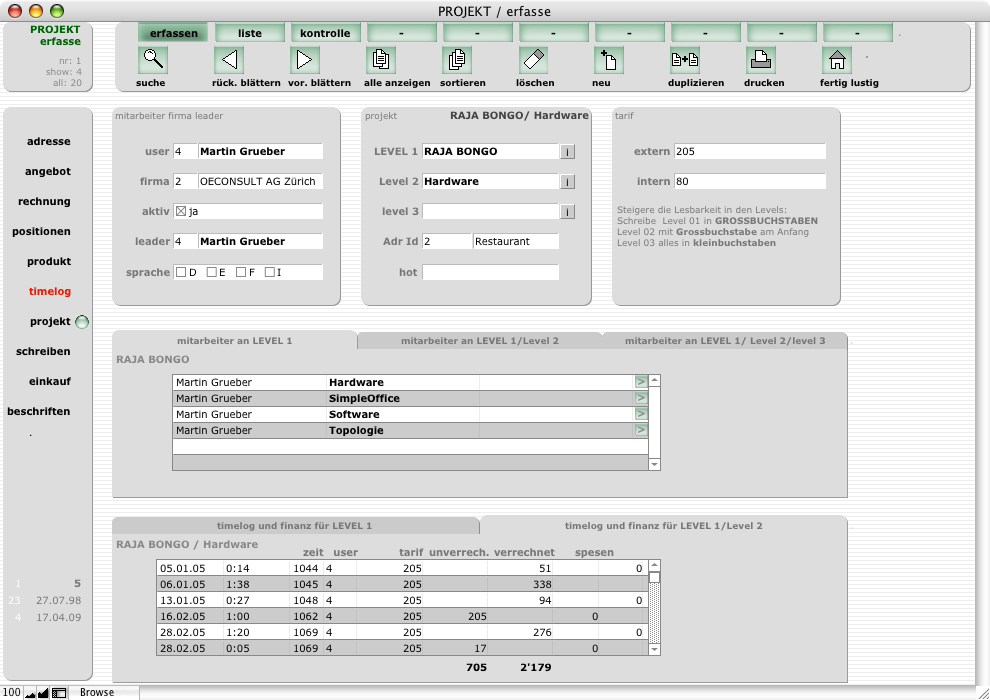Open rechnung in the left sidebar
The height and width of the screenshot is (700, 990).
[44, 202]
